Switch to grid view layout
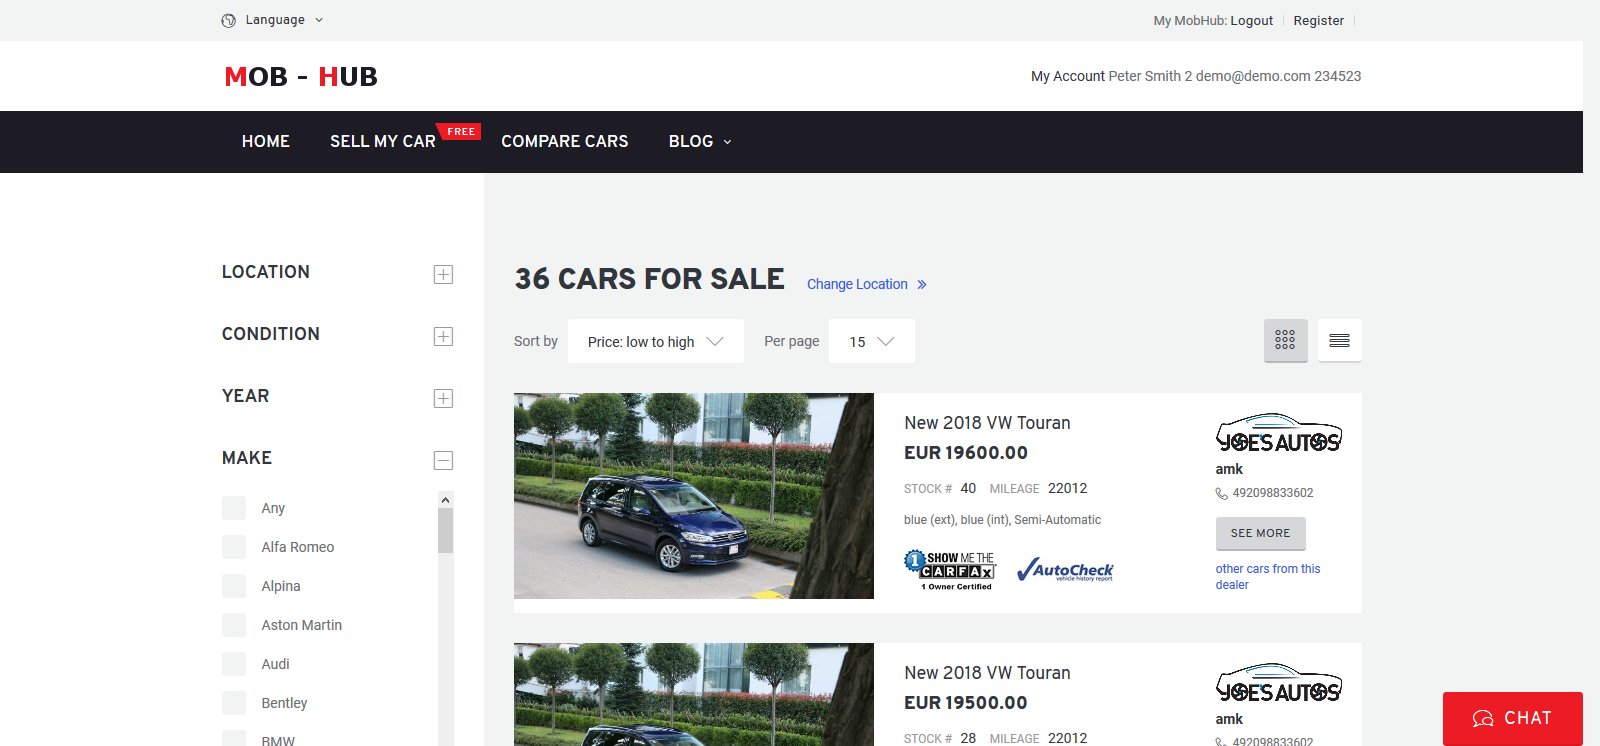Screen dimensions: 1600x746 1285,341
